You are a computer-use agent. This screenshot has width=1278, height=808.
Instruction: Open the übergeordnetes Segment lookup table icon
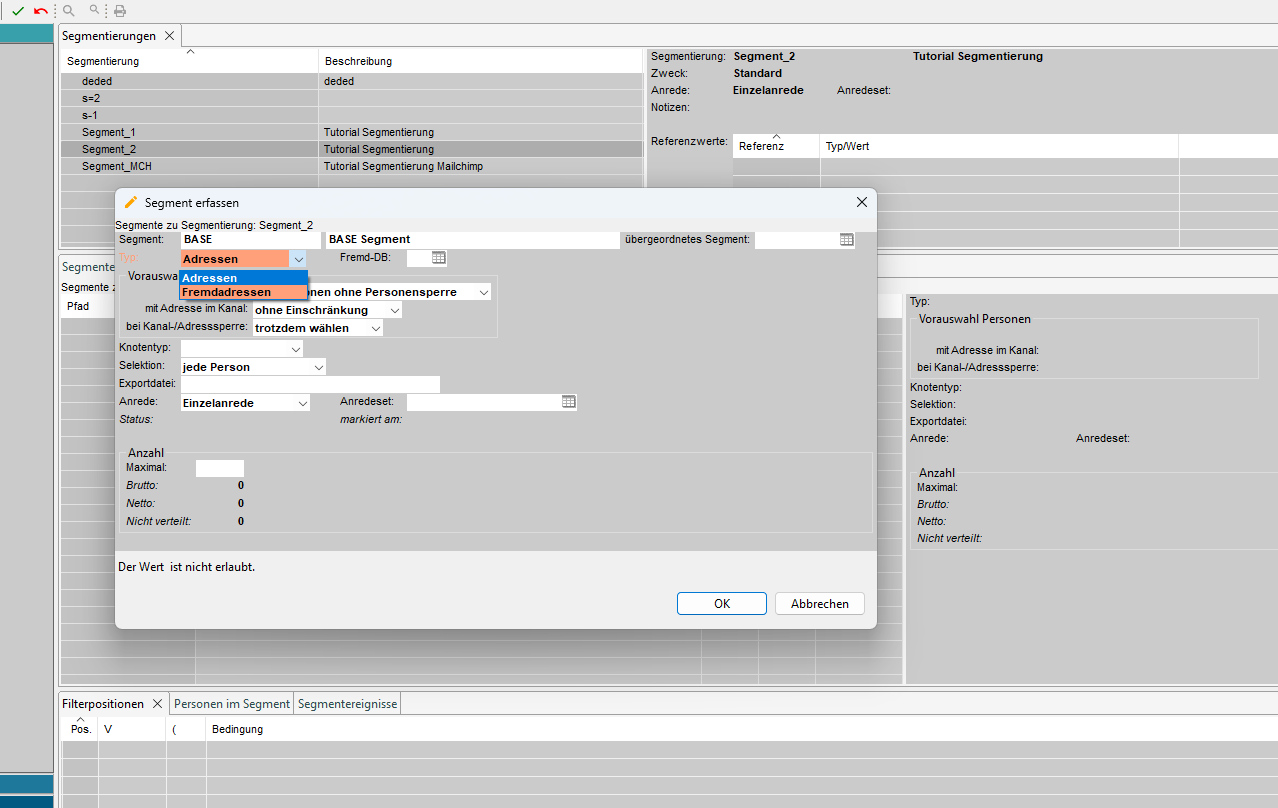pyautogui.click(x=846, y=240)
